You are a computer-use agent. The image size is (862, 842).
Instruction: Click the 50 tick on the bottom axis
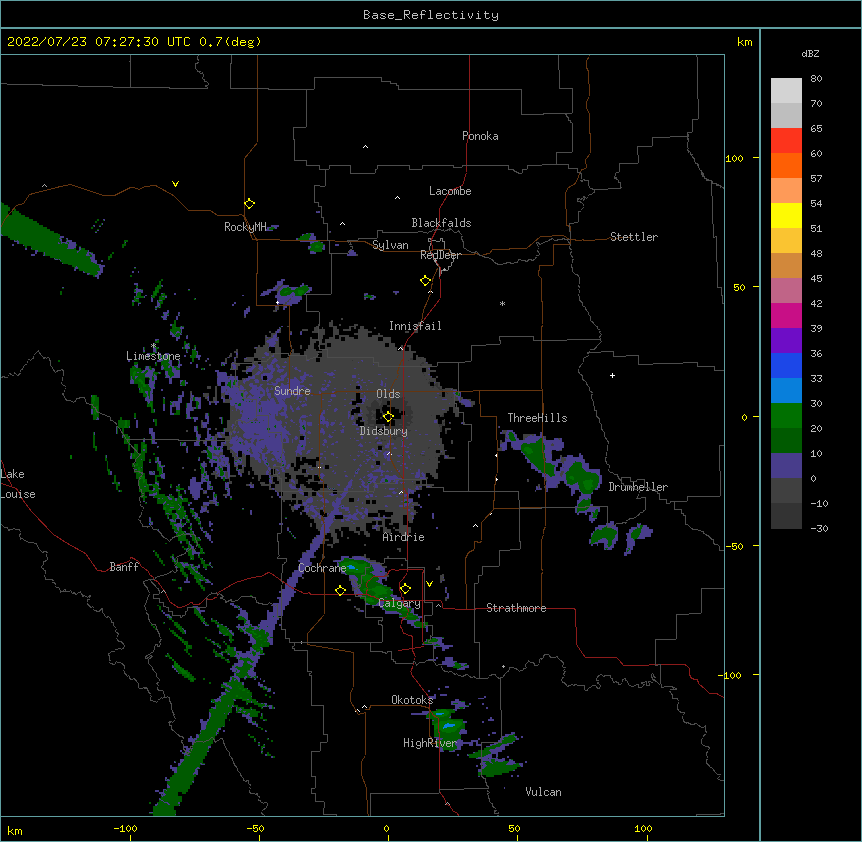515,828
